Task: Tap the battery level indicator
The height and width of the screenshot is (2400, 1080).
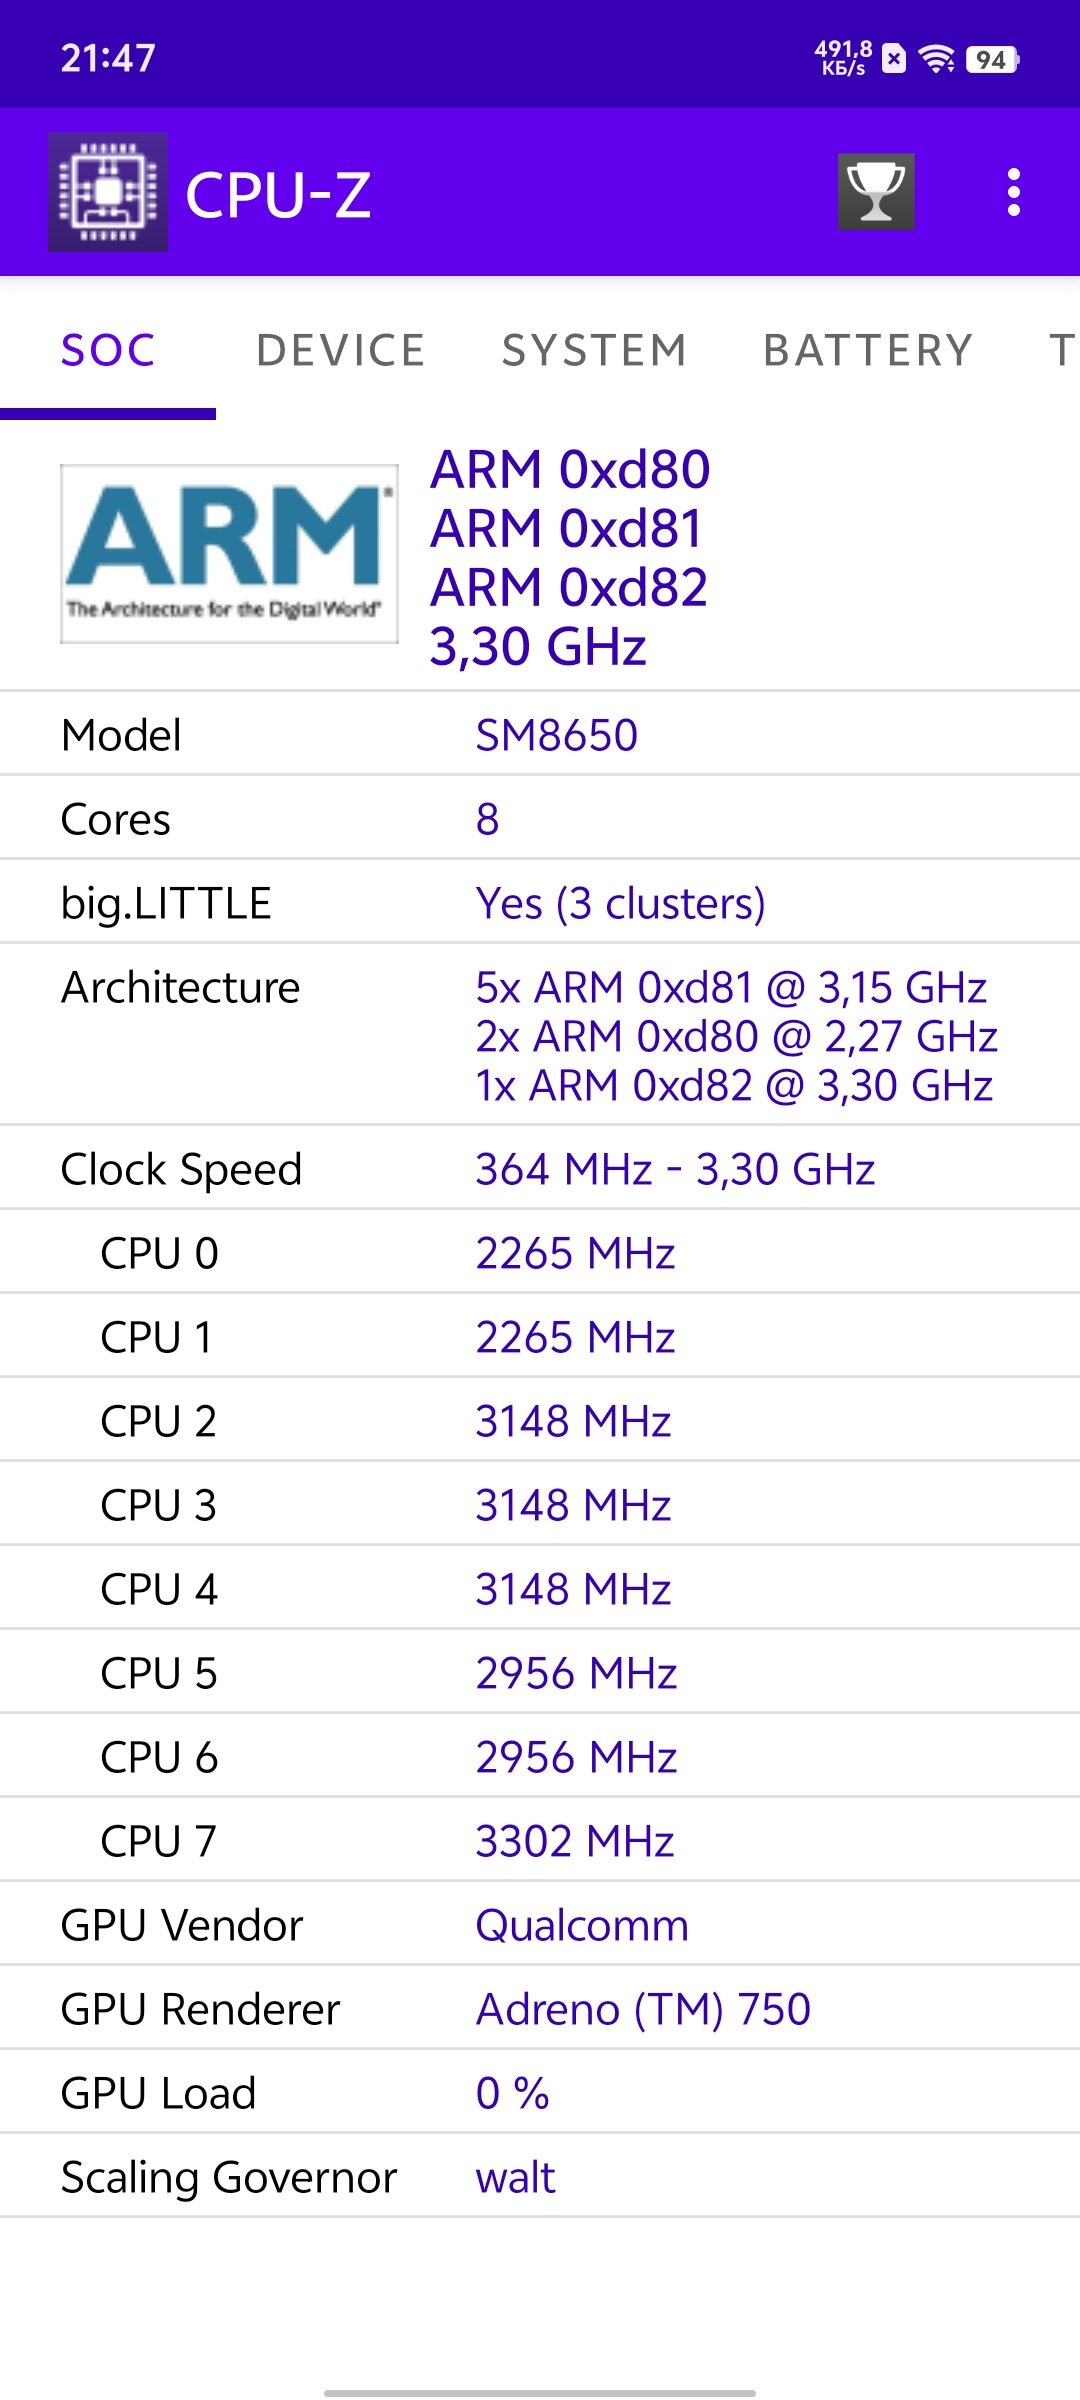Action: [992, 60]
